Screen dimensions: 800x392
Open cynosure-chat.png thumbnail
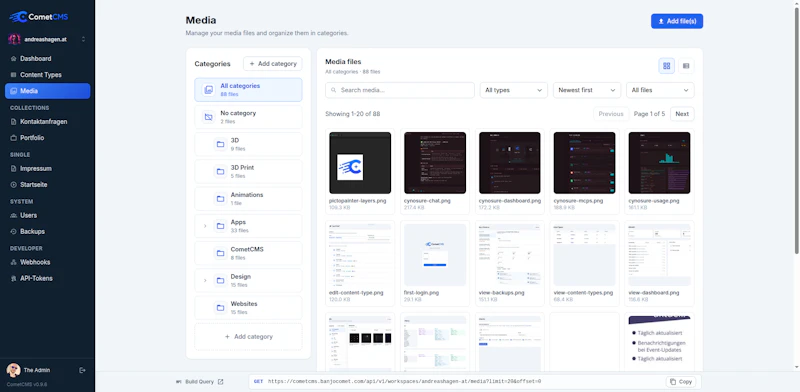pos(435,163)
